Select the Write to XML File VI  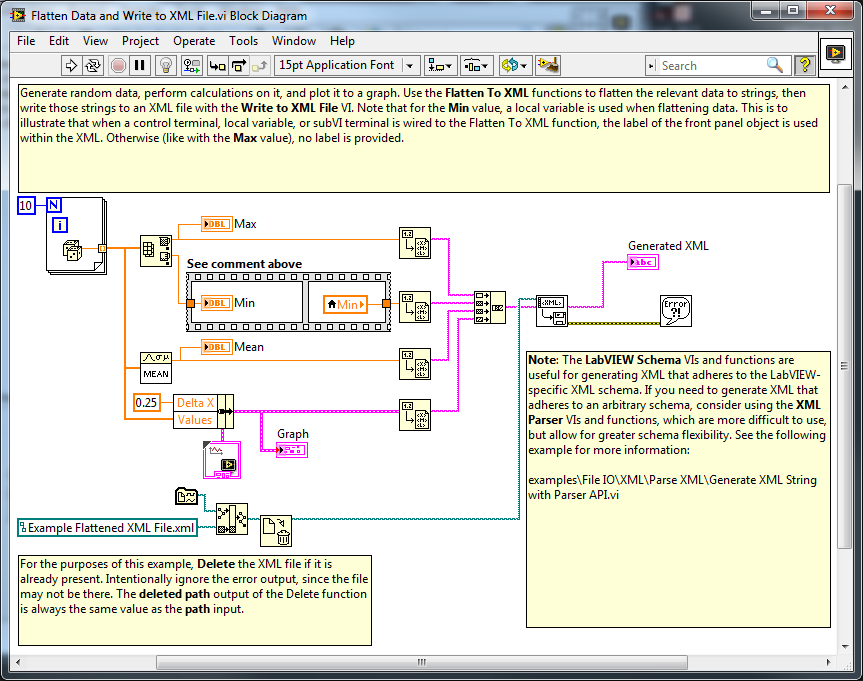(552, 310)
